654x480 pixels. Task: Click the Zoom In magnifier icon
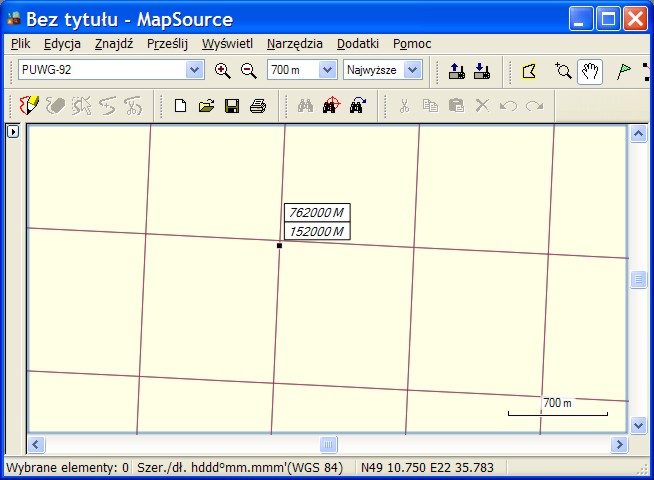point(222,70)
